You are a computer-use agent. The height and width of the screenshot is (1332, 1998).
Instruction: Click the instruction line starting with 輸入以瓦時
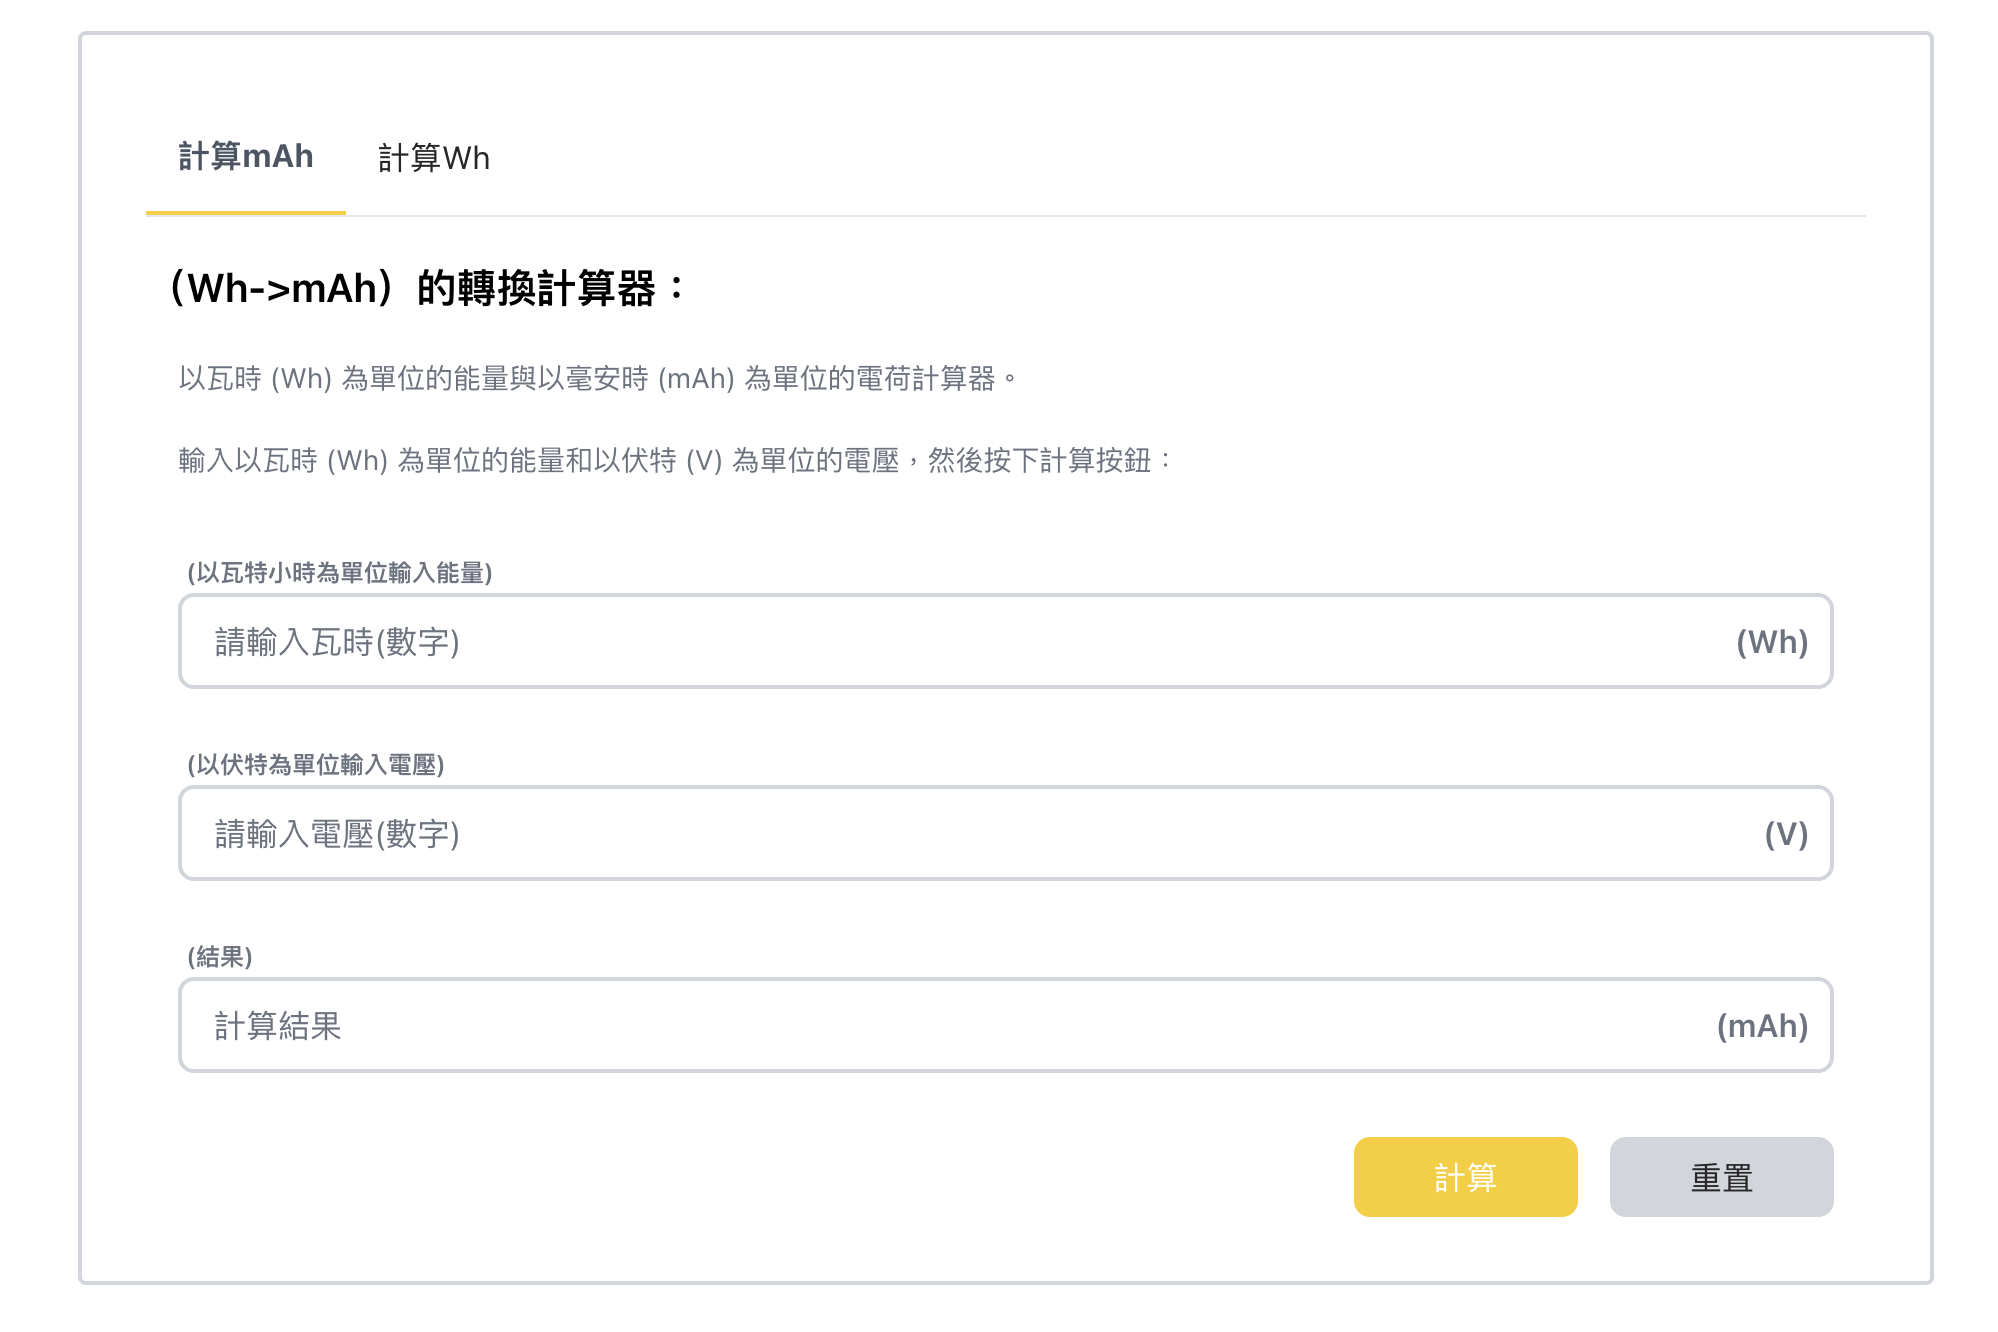pos(675,461)
